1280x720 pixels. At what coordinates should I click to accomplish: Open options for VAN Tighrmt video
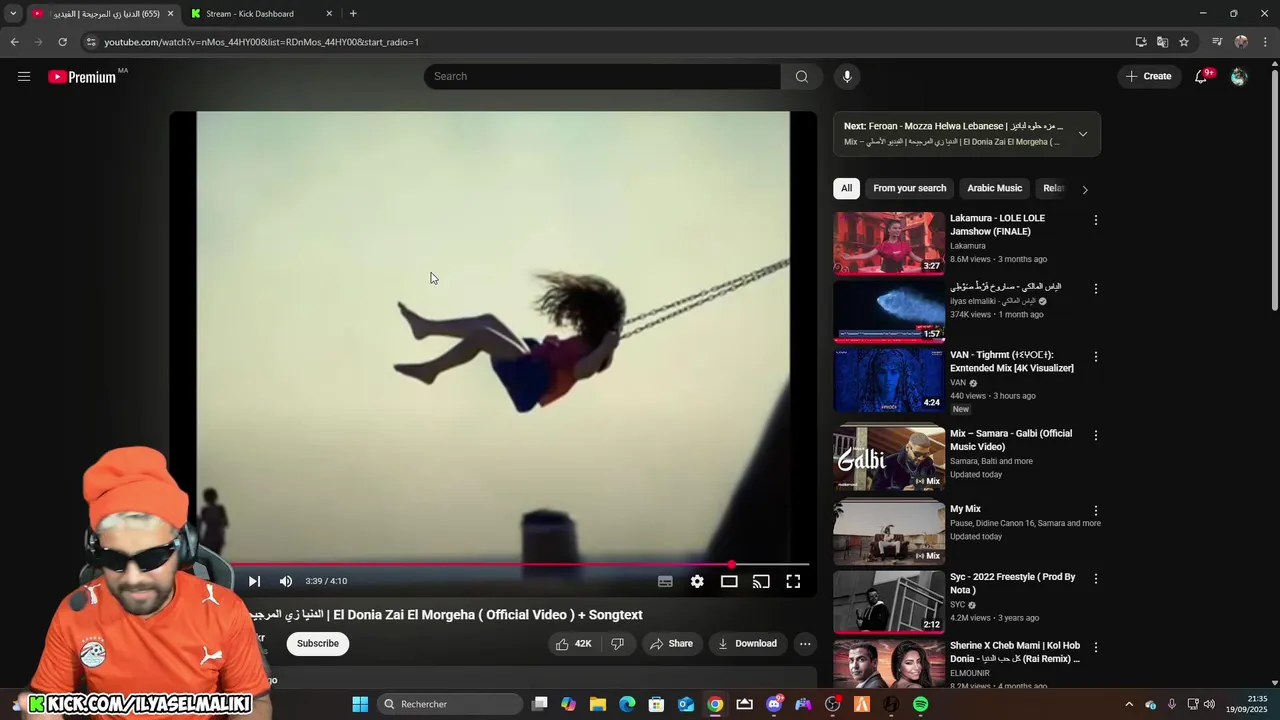[1096, 357]
